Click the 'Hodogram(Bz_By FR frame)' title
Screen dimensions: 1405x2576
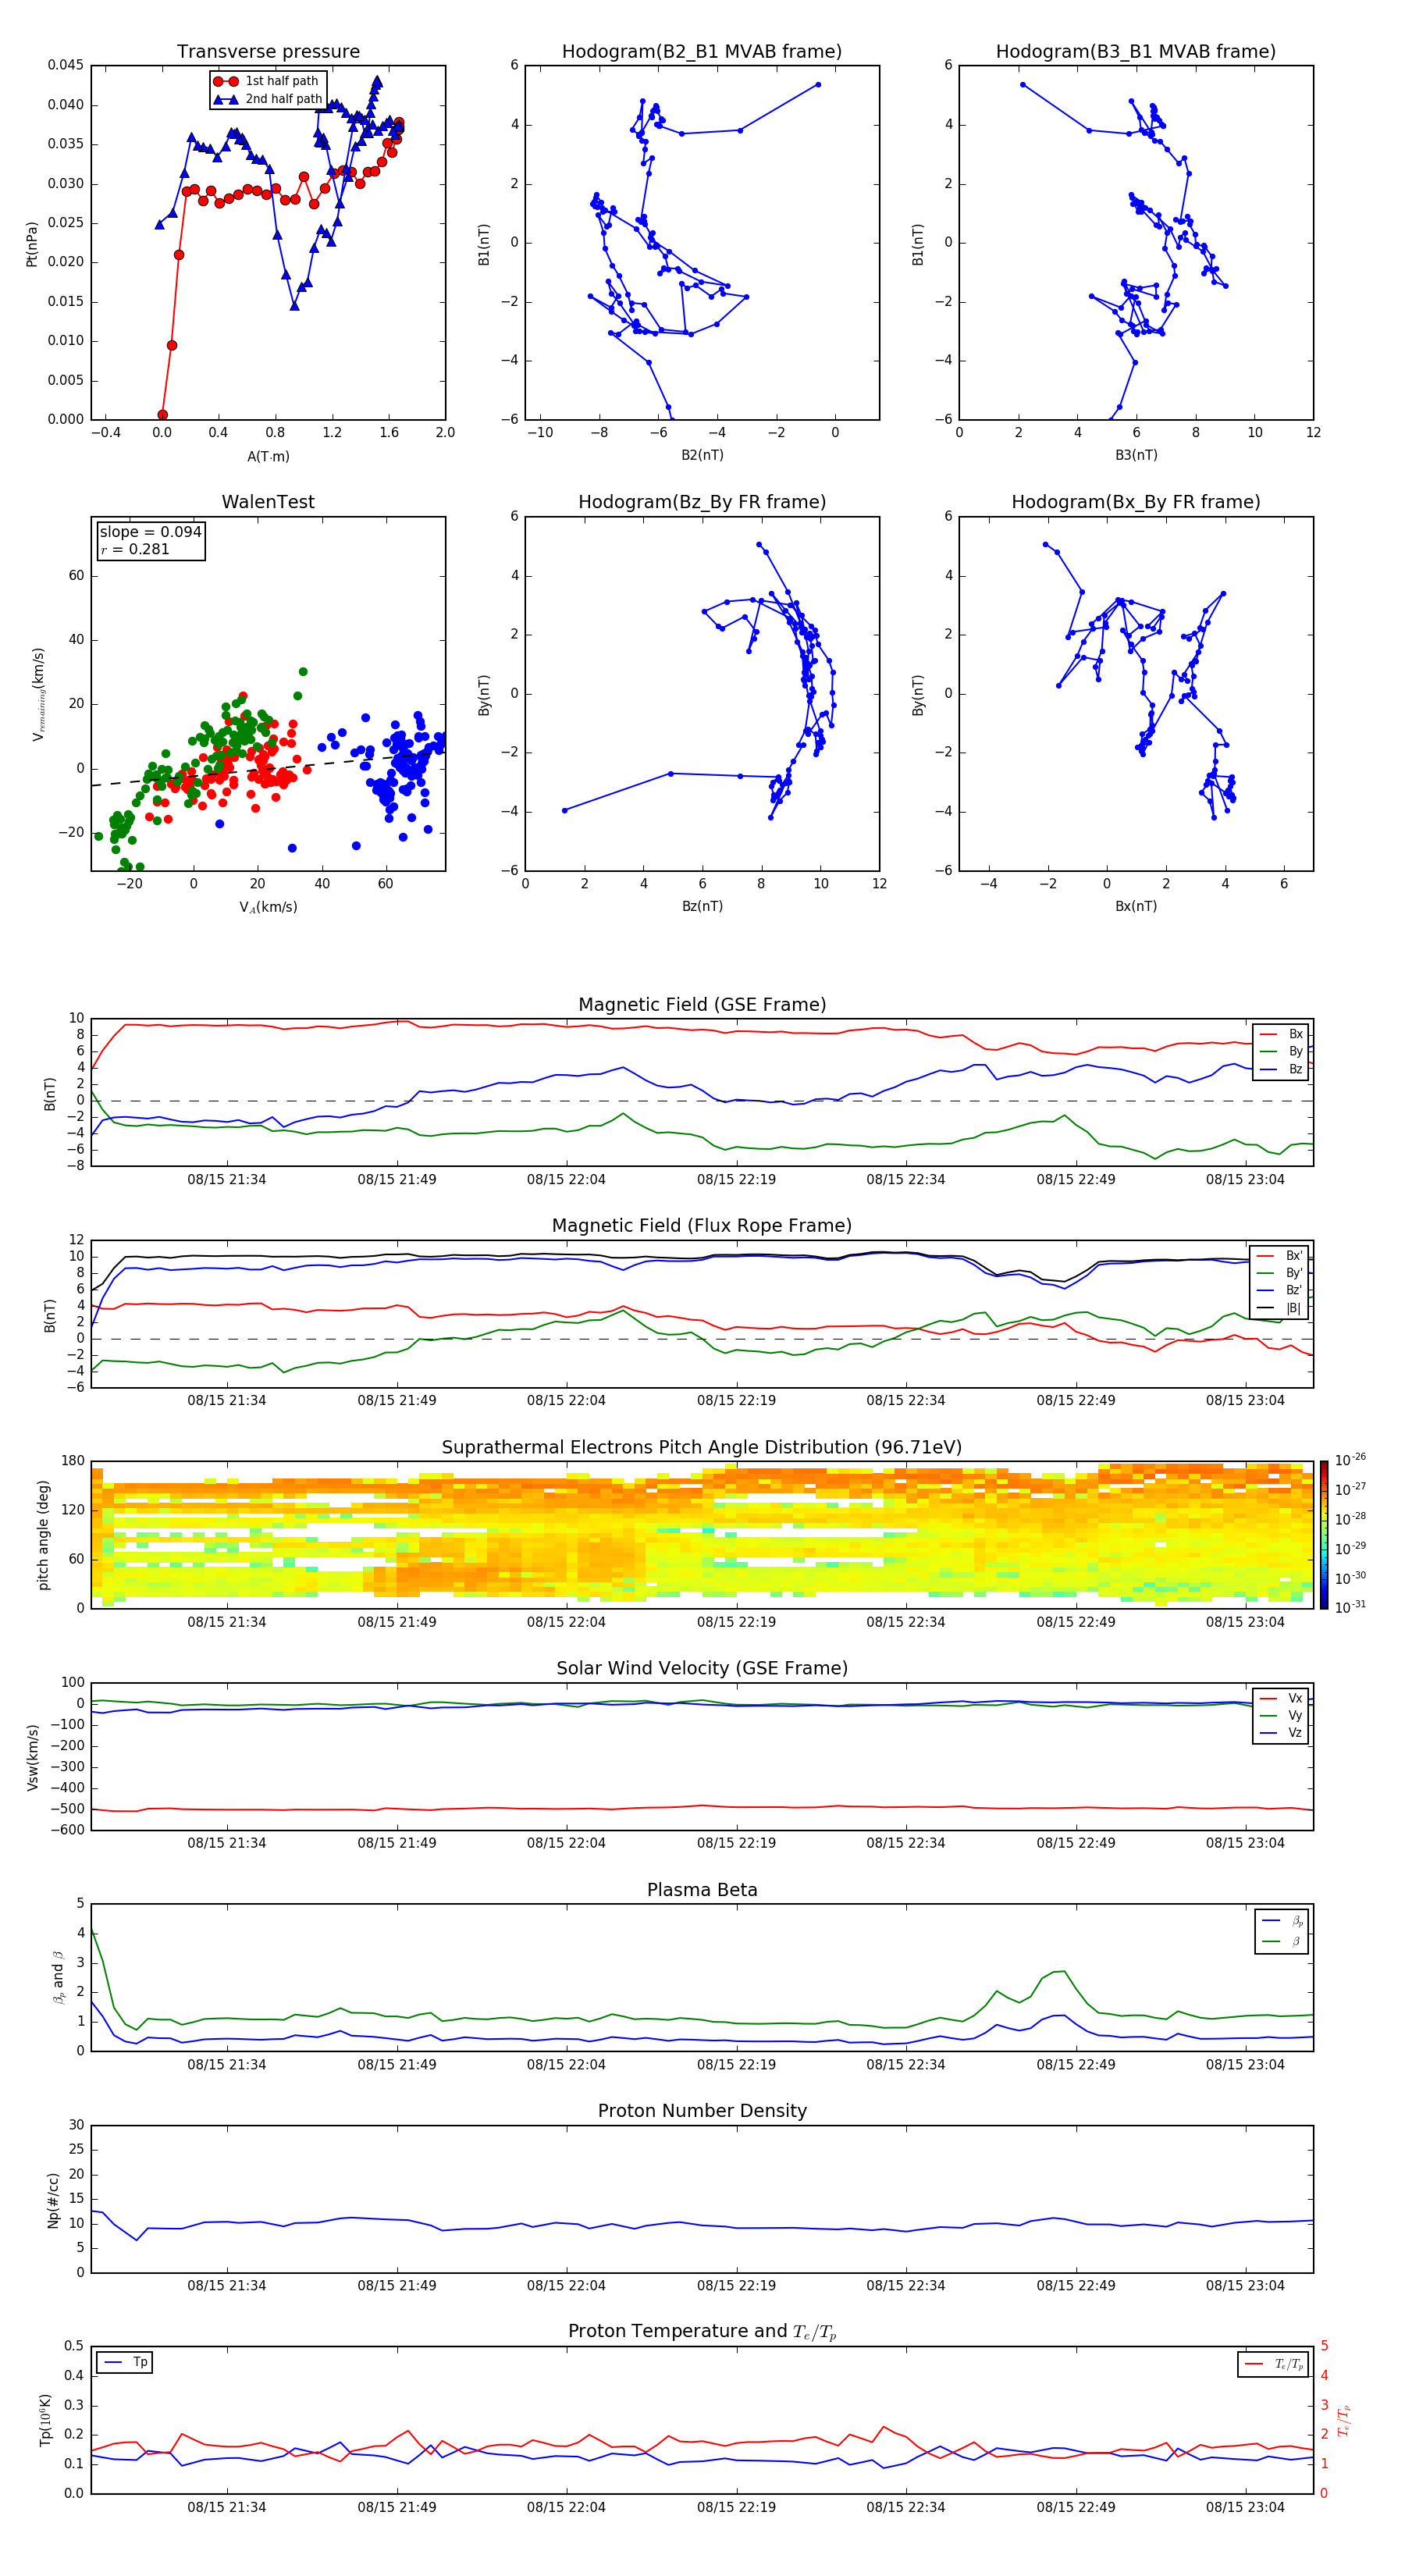pyautogui.click(x=702, y=502)
